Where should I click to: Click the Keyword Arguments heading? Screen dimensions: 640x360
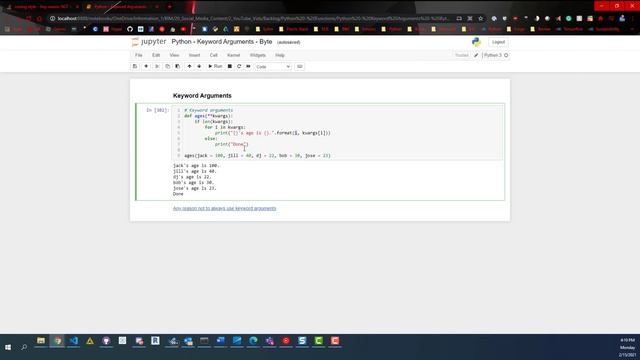[202, 96]
